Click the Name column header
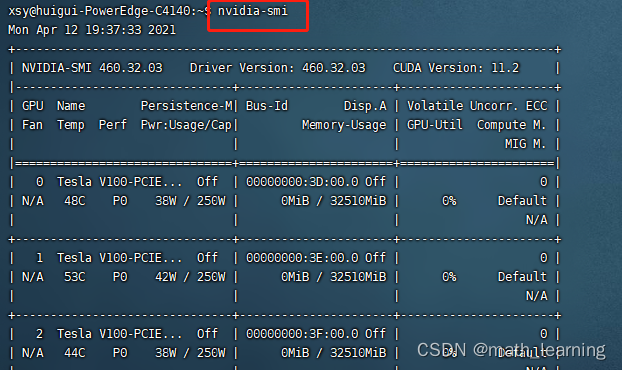622x370 pixels. coord(71,106)
